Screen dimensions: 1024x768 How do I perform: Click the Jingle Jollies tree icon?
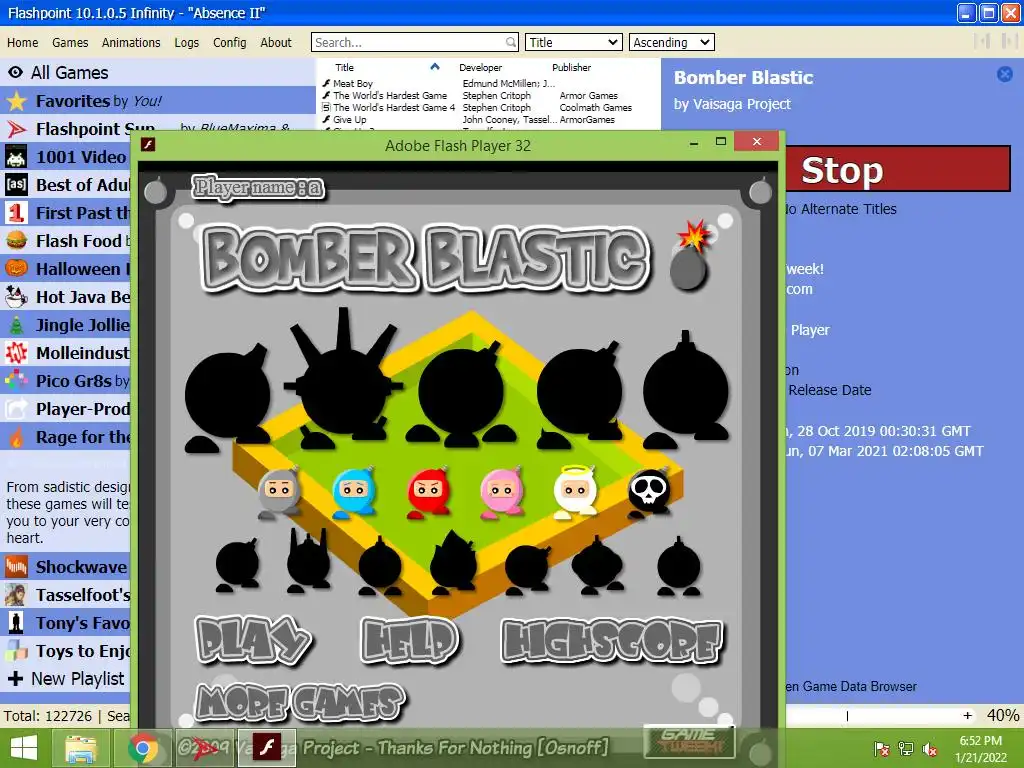coord(16,325)
